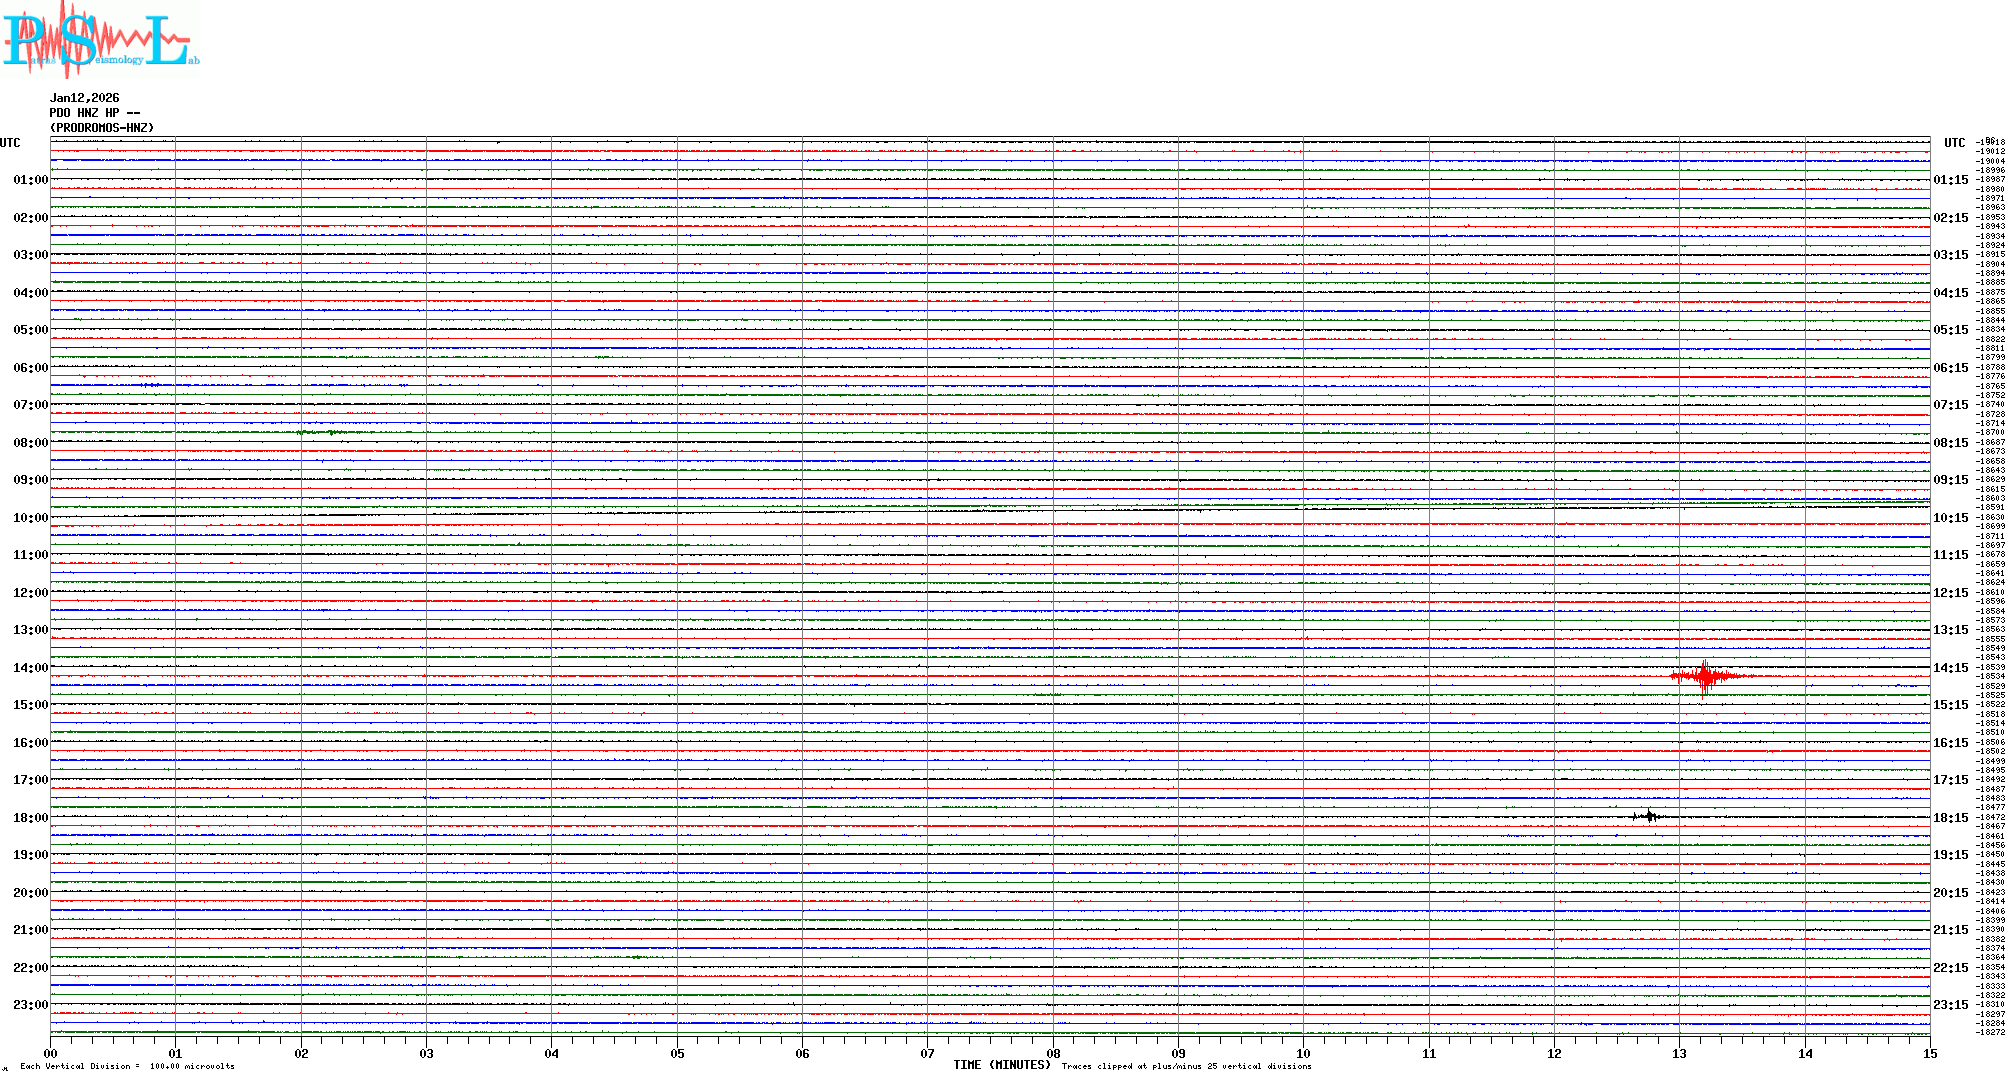Click the left UTC axis label

tap(10, 143)
